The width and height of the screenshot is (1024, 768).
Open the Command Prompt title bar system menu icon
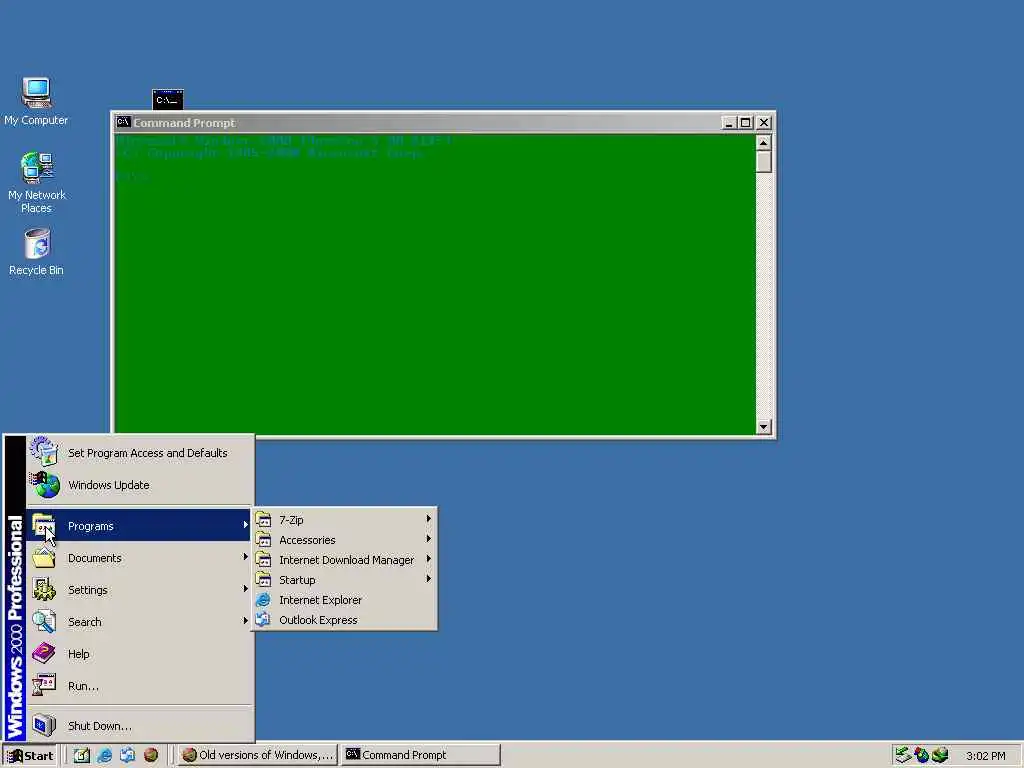pos(123,122)
